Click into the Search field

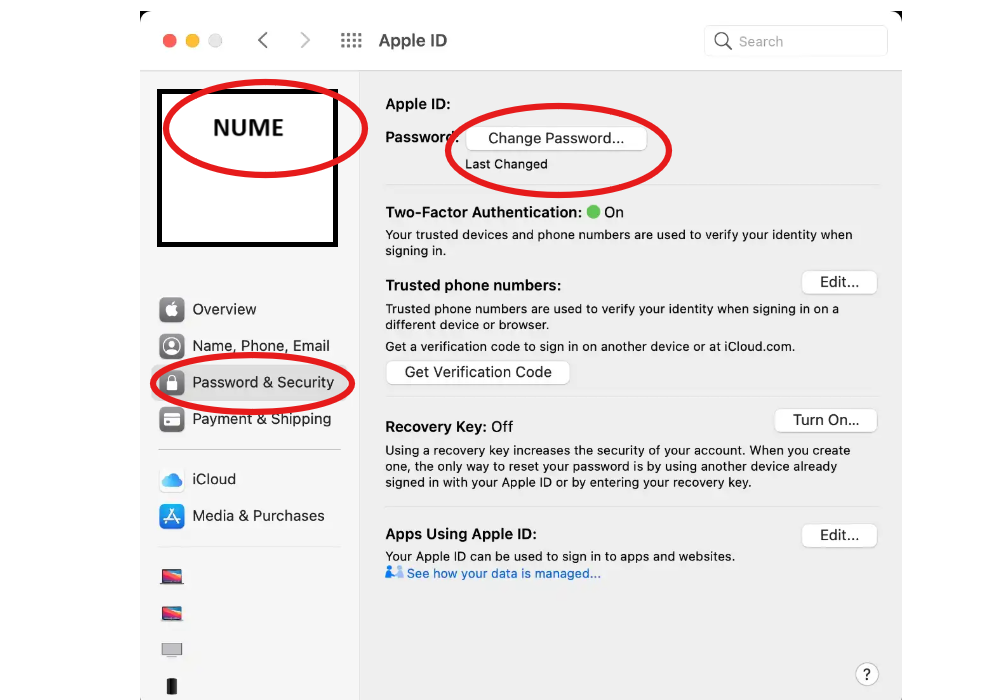795,41
